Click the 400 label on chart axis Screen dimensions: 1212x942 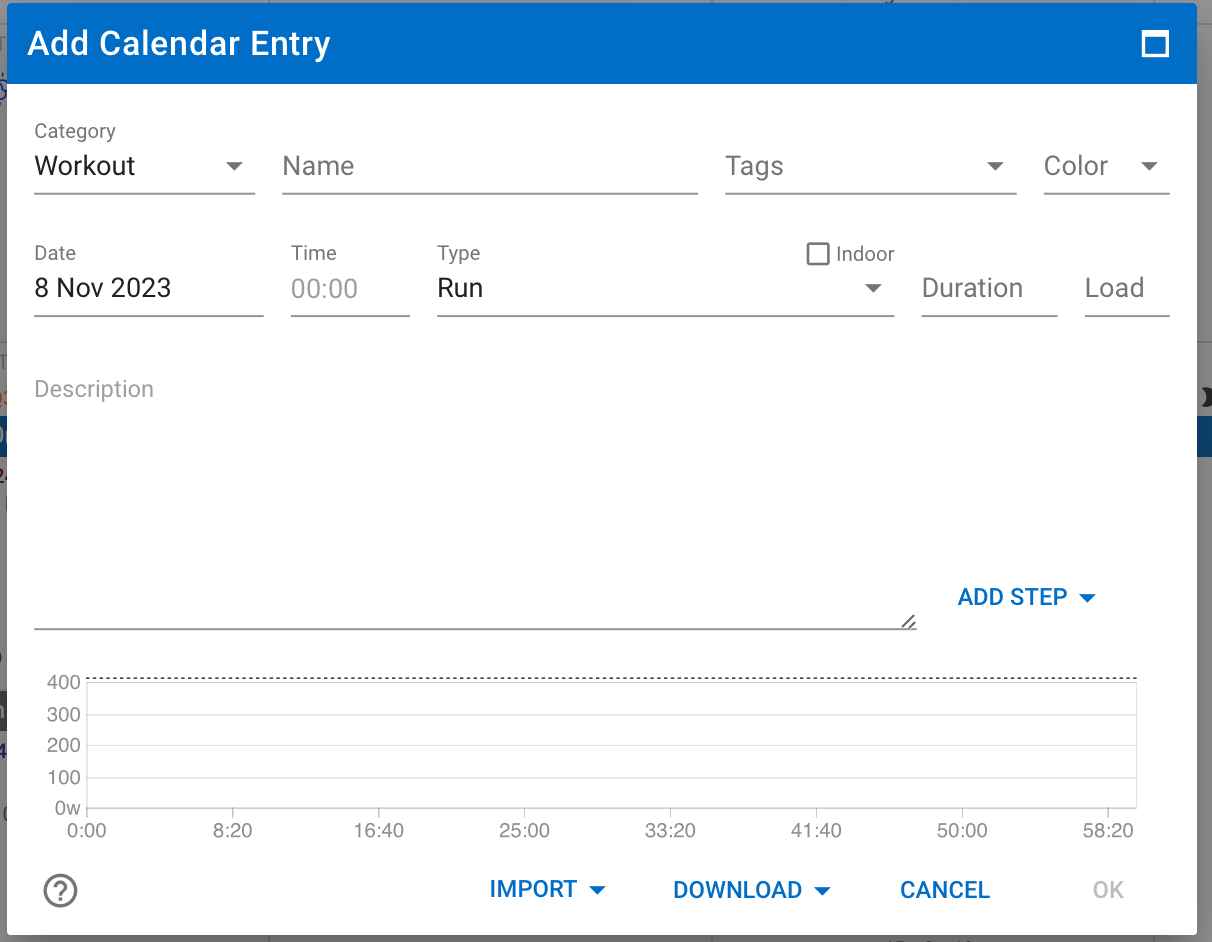coord(64,683)
